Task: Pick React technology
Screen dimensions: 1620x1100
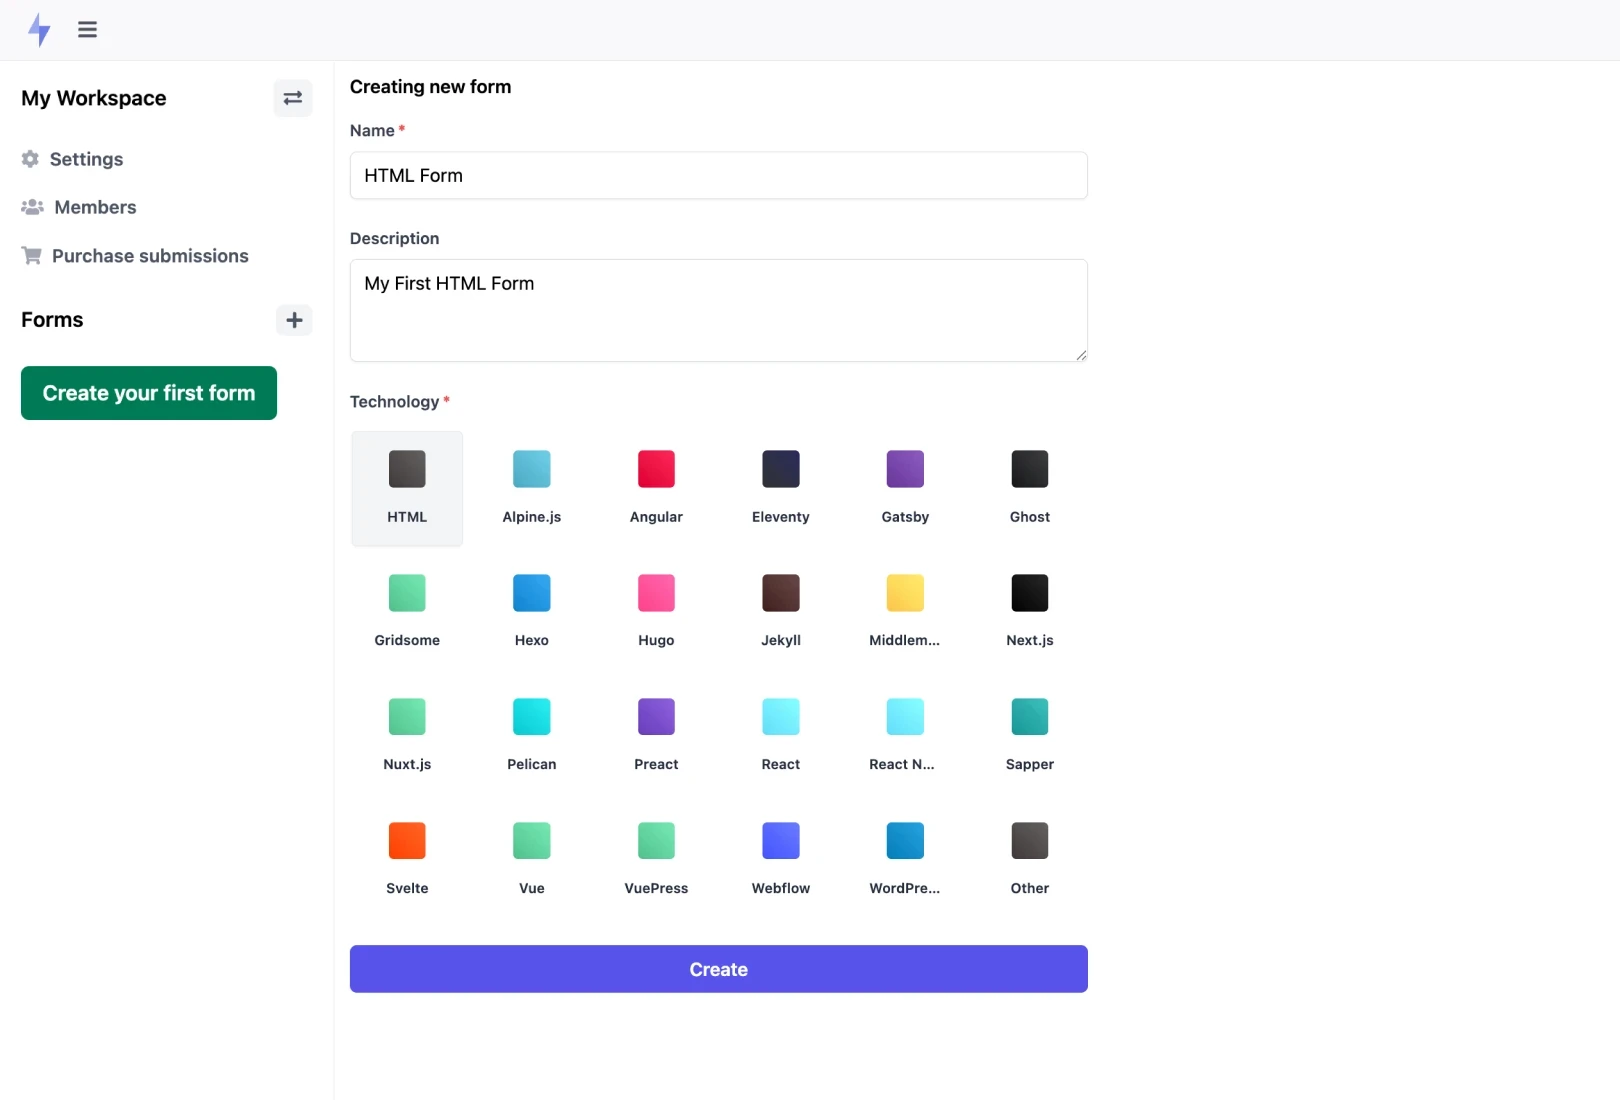Action: point(781,736)
